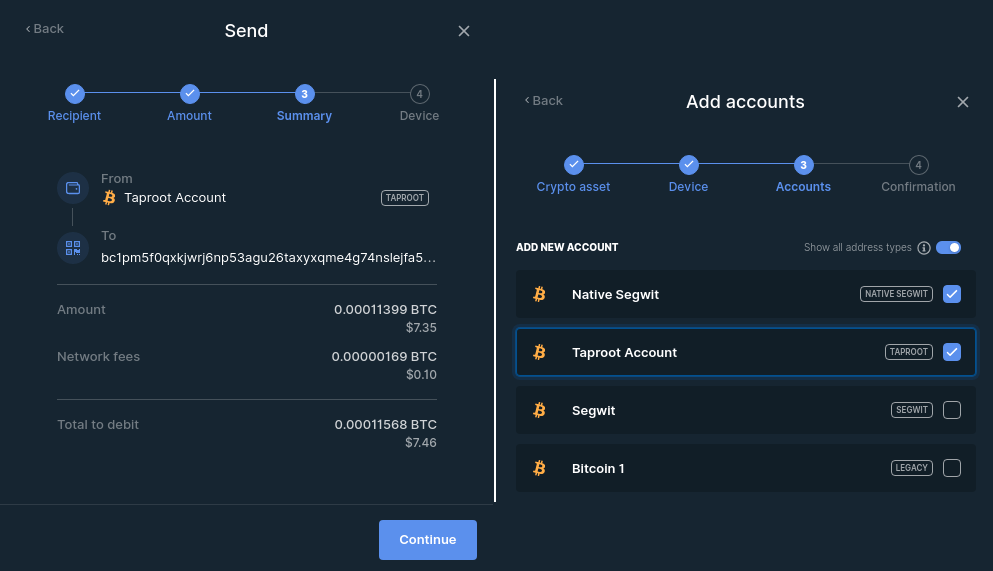This screenshot has width=993, height=571.
Task: Toggle Show all address types switch
Action: tap(948, 248)
